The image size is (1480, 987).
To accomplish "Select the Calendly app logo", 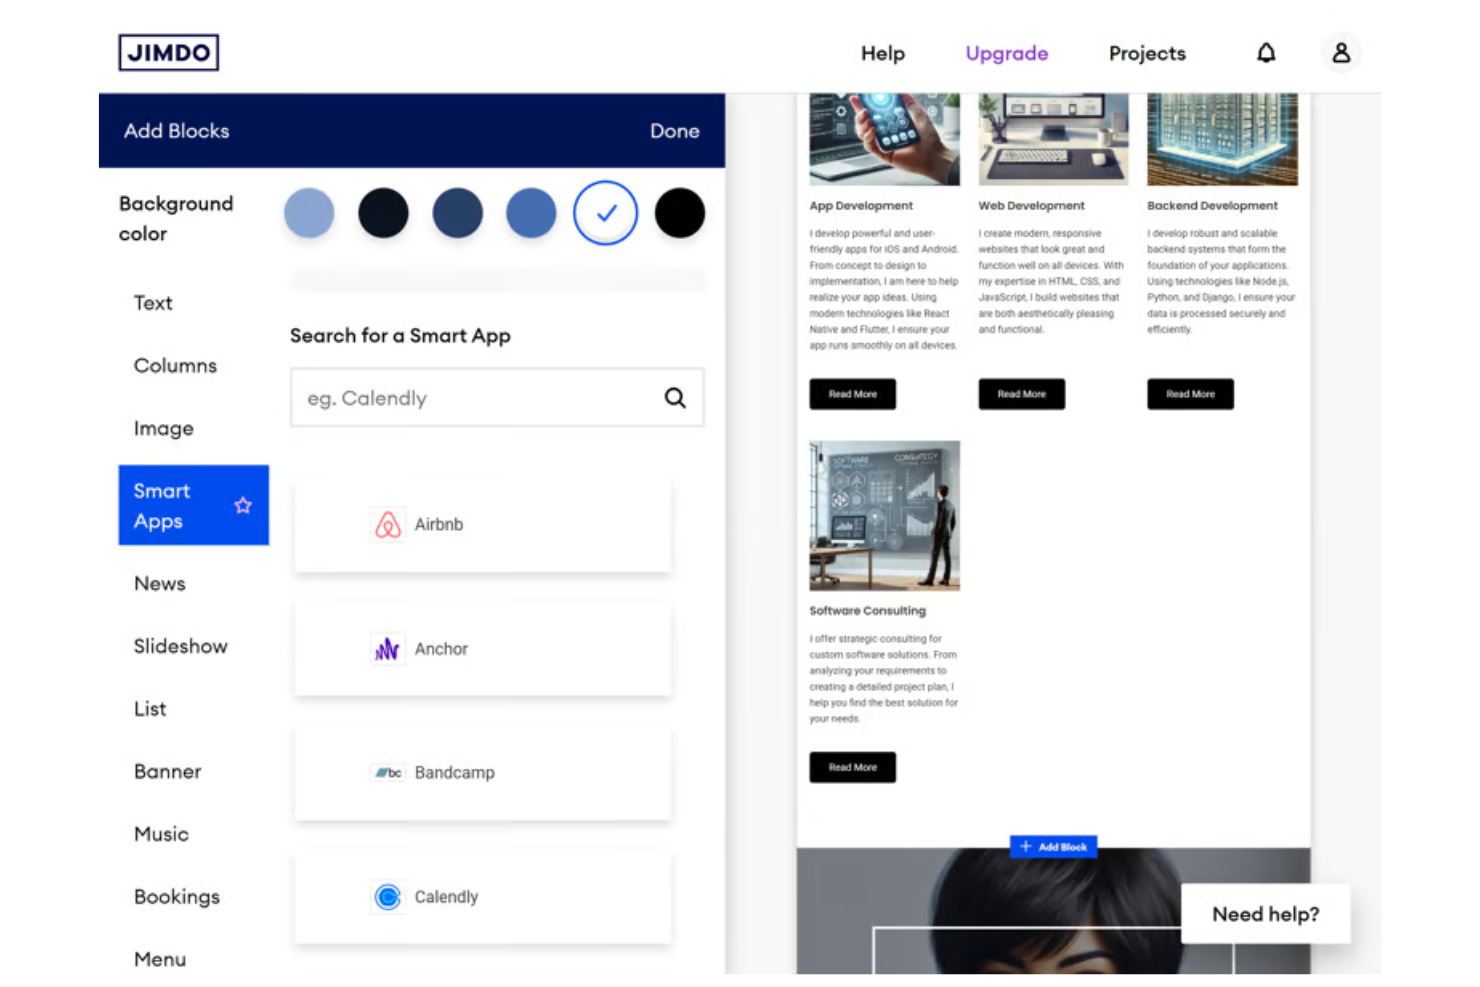I will [388, 896].
